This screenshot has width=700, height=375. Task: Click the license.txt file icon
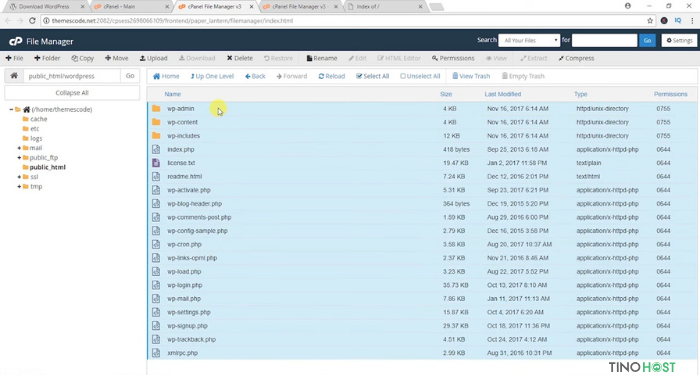tap(156, 162)
